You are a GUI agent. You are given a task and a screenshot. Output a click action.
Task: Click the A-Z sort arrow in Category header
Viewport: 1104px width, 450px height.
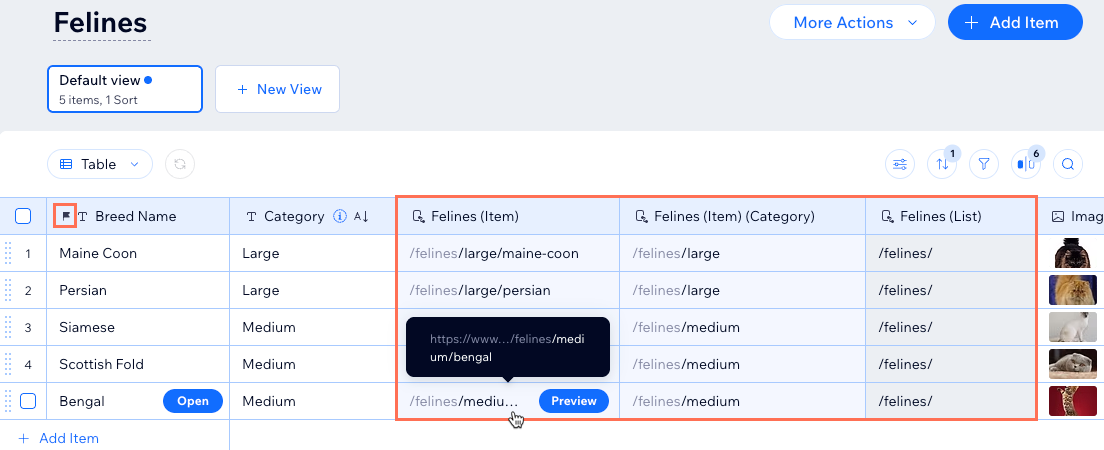pyautogui.click(x=361, y=216)
